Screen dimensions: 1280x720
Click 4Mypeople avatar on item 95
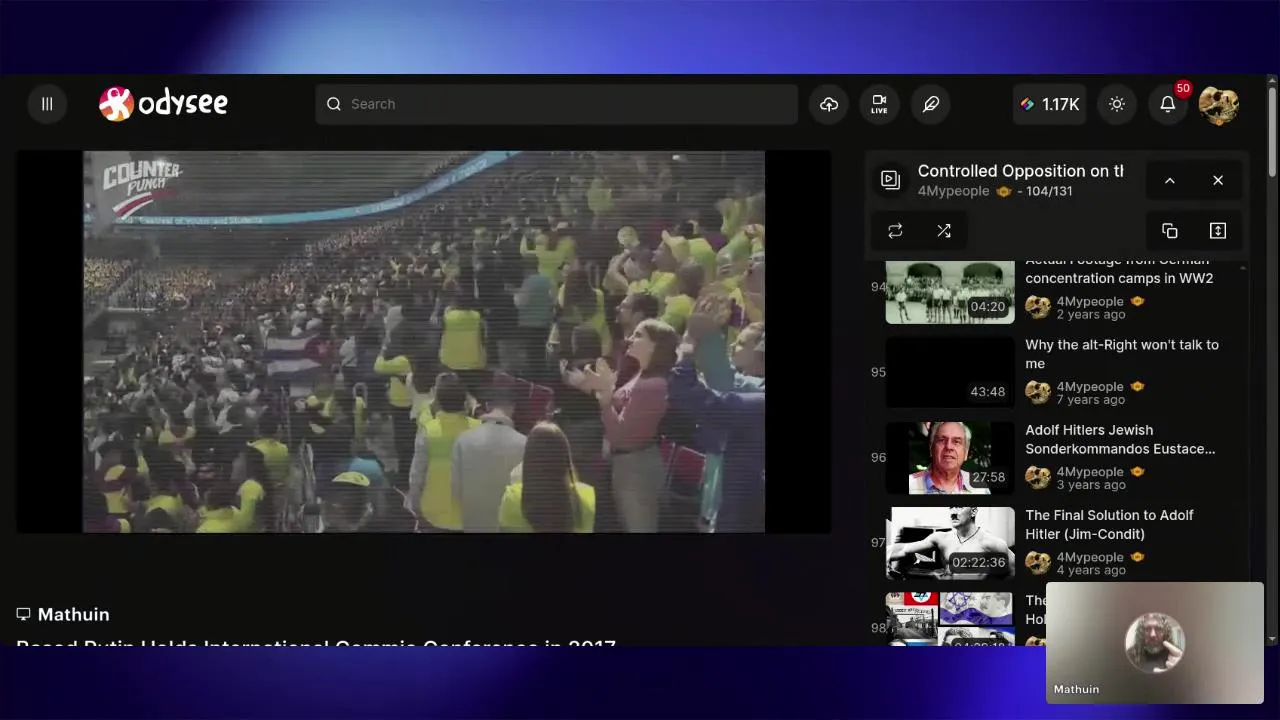(x=1038, y=393)
